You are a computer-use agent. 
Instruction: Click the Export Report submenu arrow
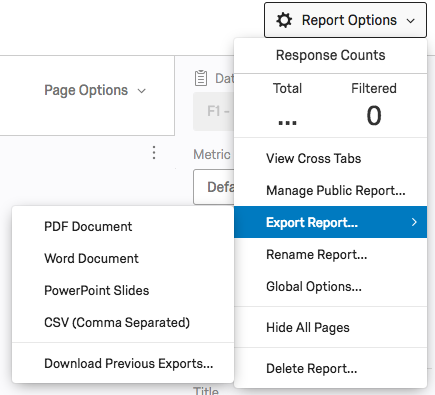click(414, 222)
